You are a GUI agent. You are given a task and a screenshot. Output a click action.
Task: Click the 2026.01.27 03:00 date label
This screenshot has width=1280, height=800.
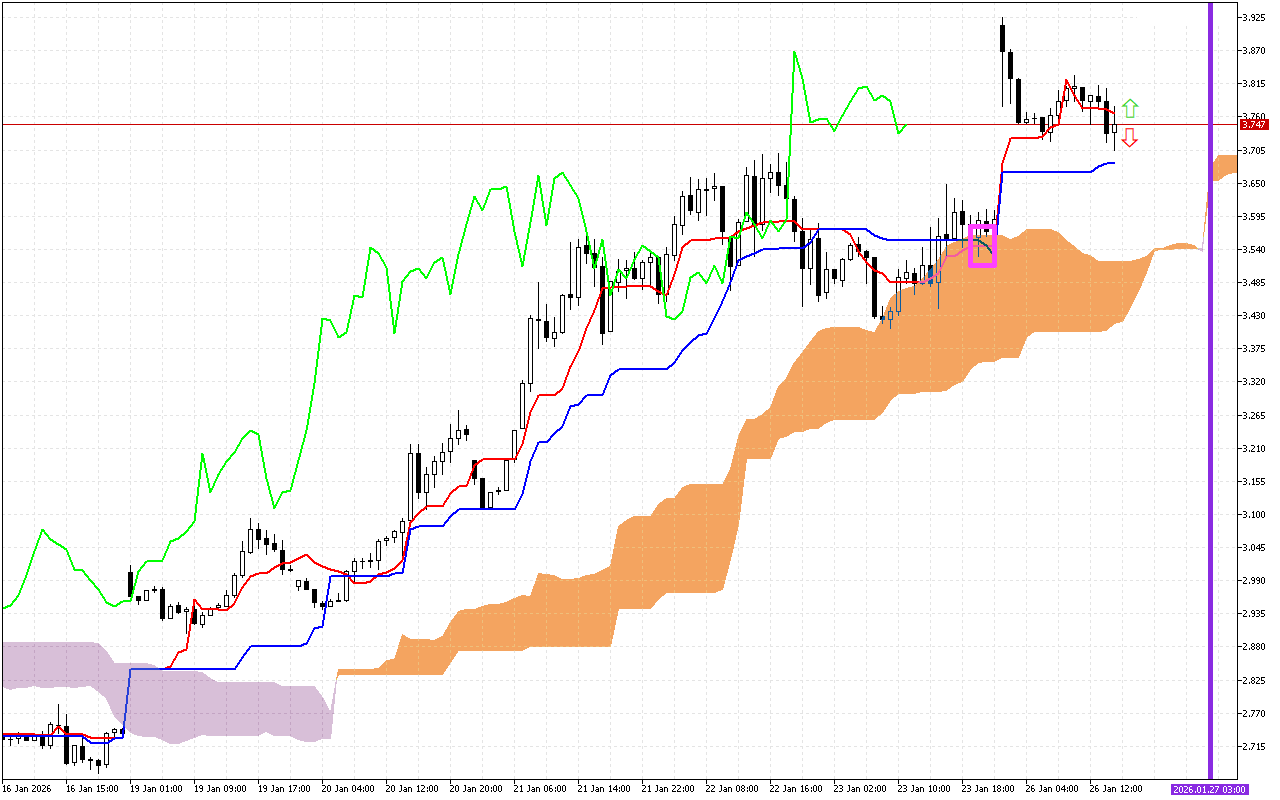tap(1208, 789)
